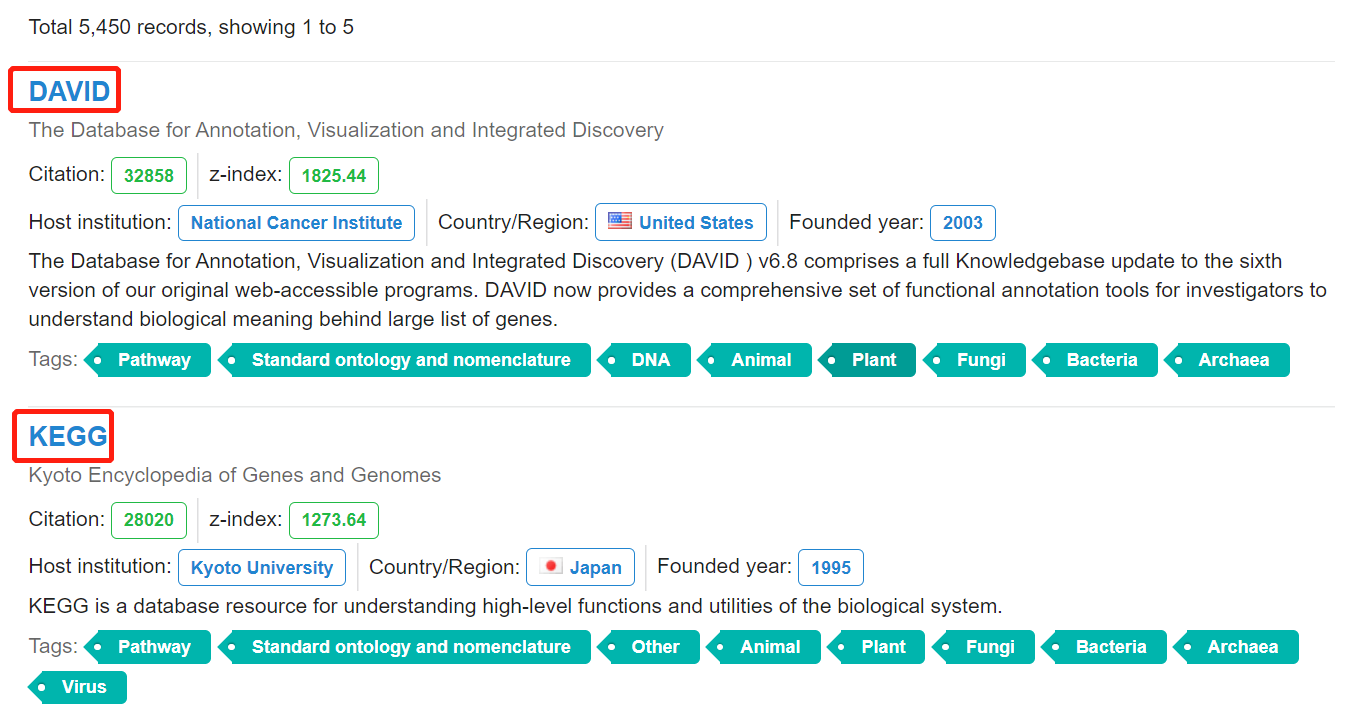Select Pathway tag under DAVID

click(148, 360)
